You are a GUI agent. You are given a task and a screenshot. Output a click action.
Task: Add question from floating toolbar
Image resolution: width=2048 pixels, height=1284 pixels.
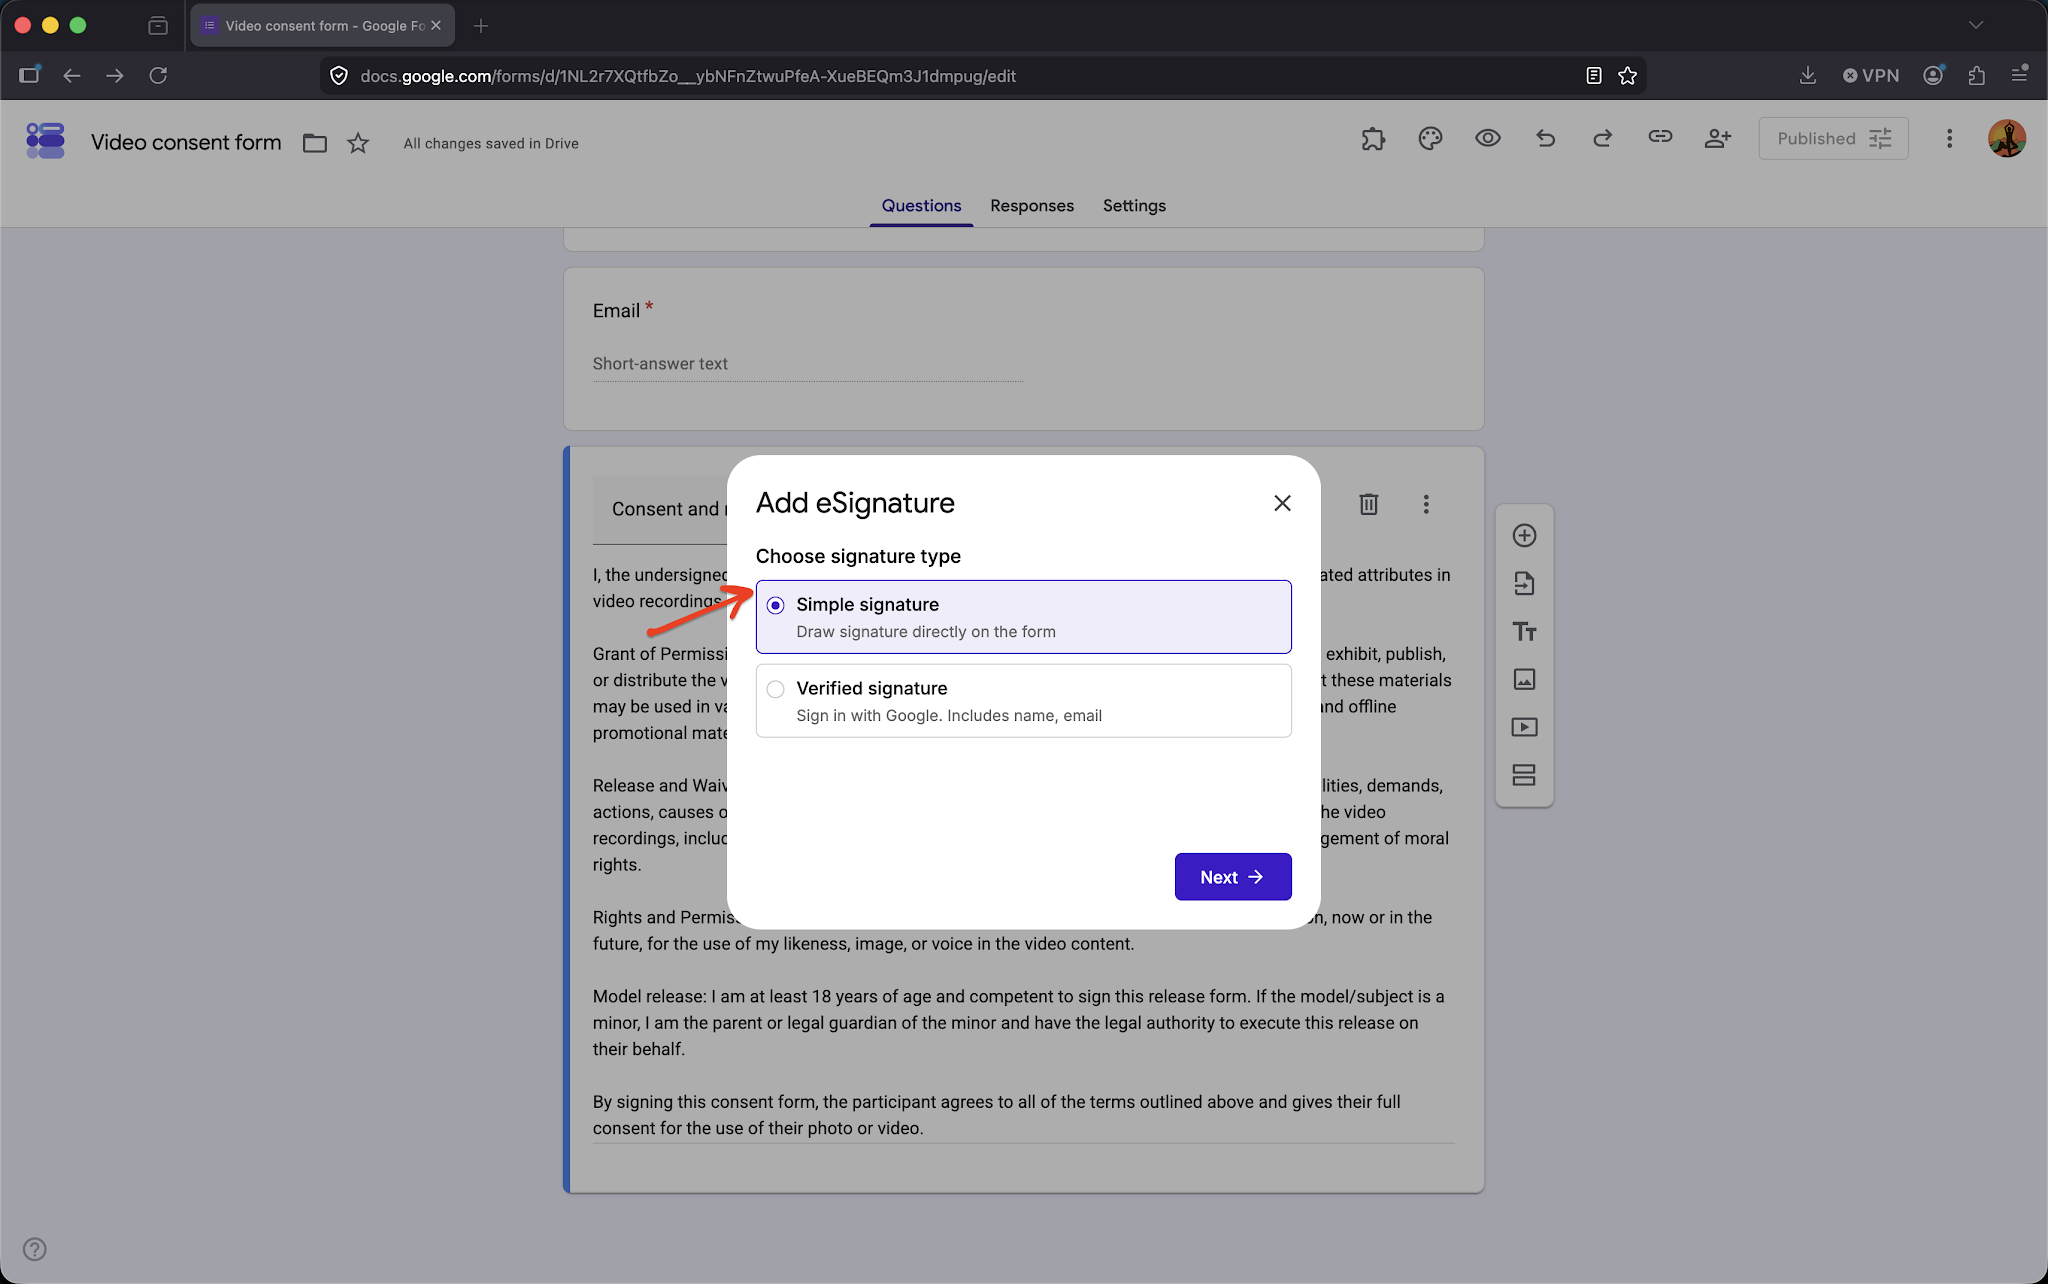click(1524, 535)
